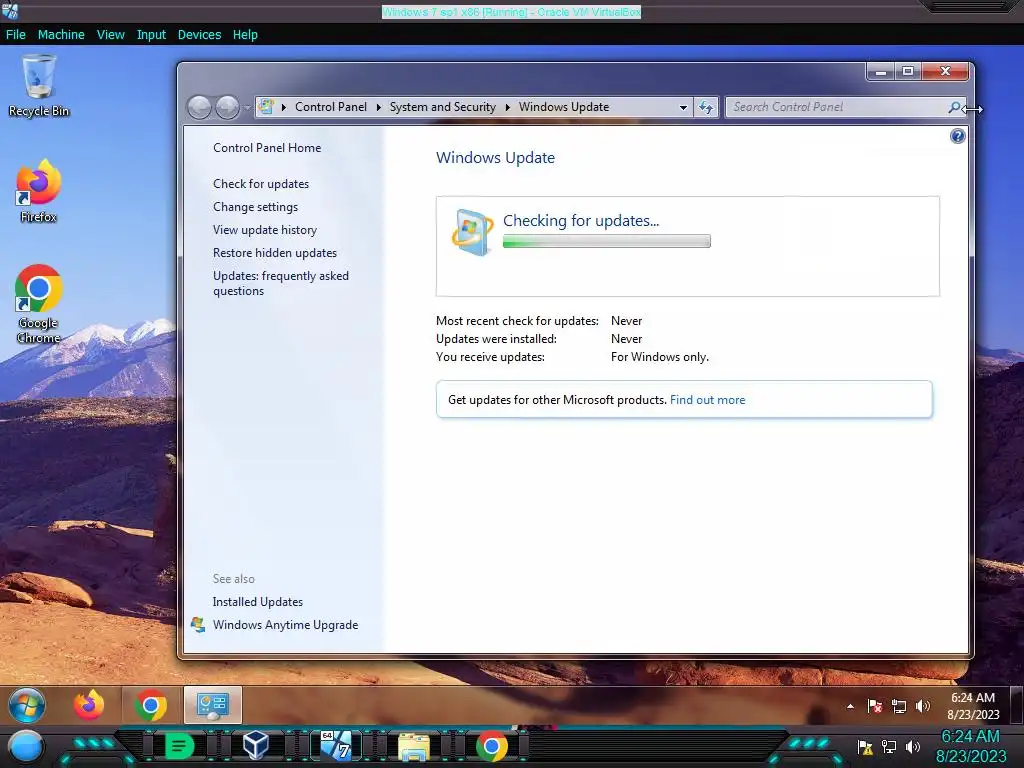1024x768 pixels.
Task: Click the VirtualBox title bar app icon
Action: tap(10, 10)
